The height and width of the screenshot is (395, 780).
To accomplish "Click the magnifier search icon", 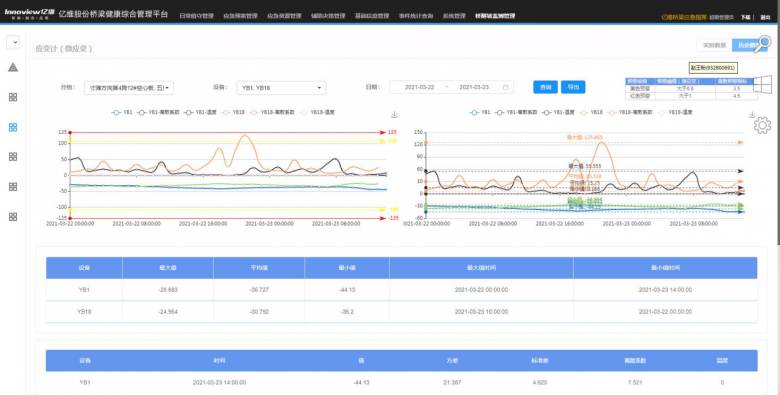I will 764,43.
